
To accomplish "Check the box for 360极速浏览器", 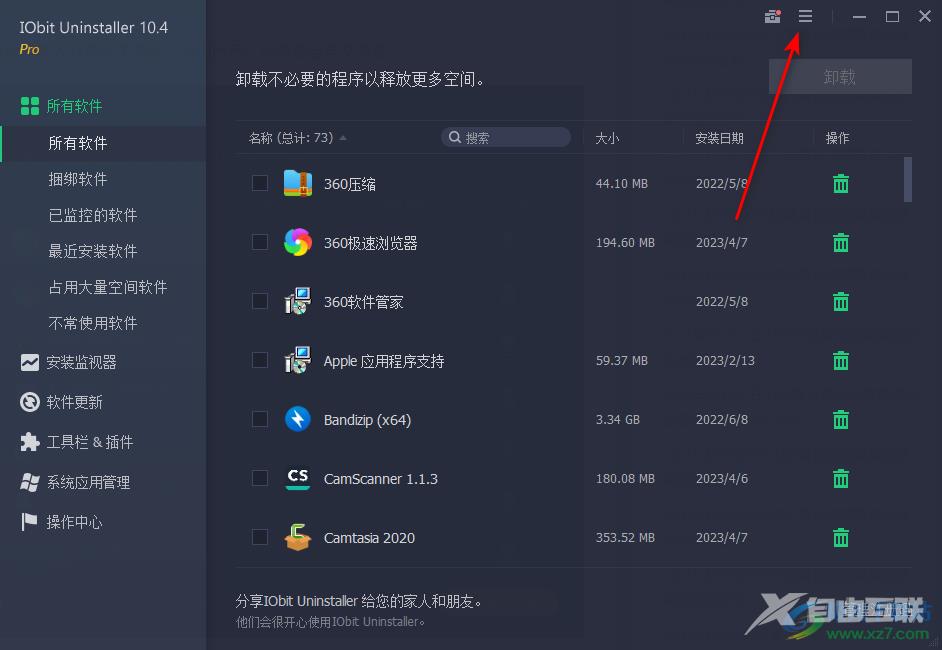I will [260, 242].
